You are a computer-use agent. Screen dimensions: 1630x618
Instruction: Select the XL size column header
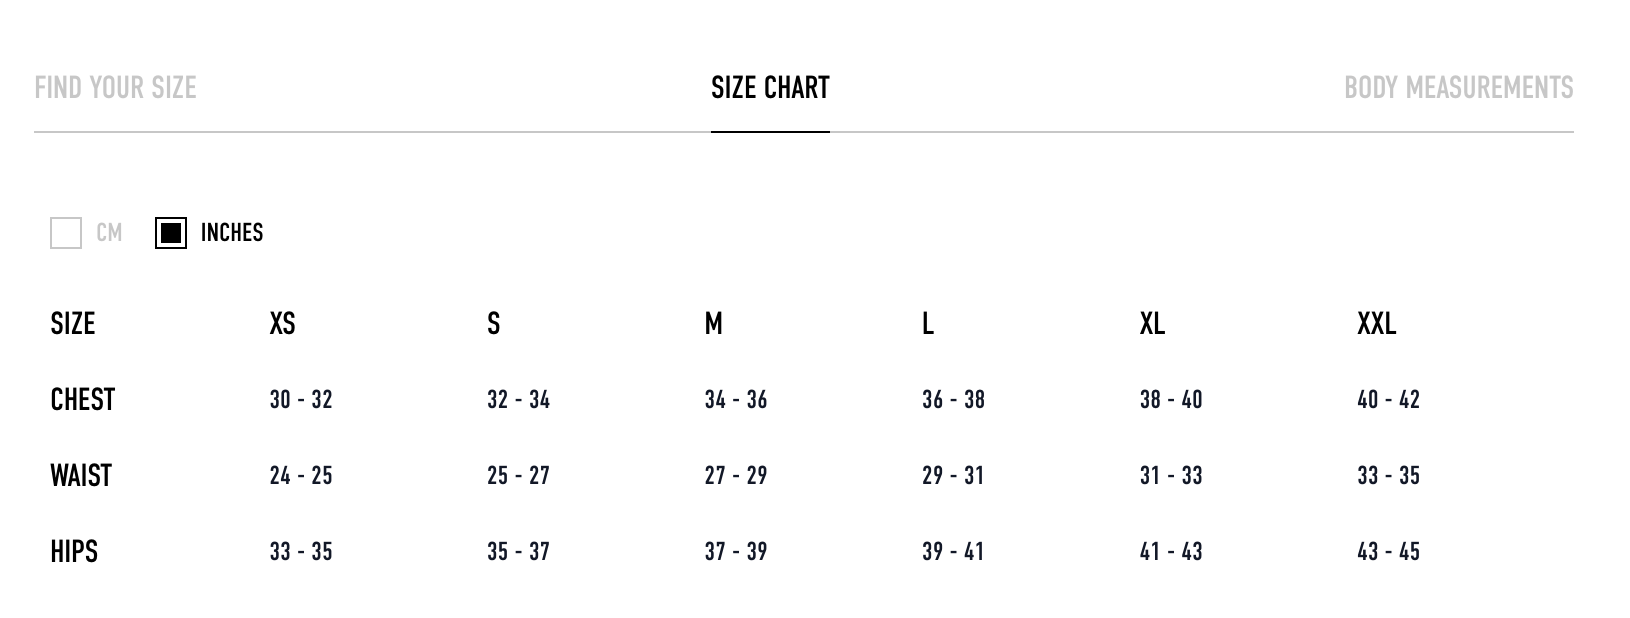[x=1152, y=324]
